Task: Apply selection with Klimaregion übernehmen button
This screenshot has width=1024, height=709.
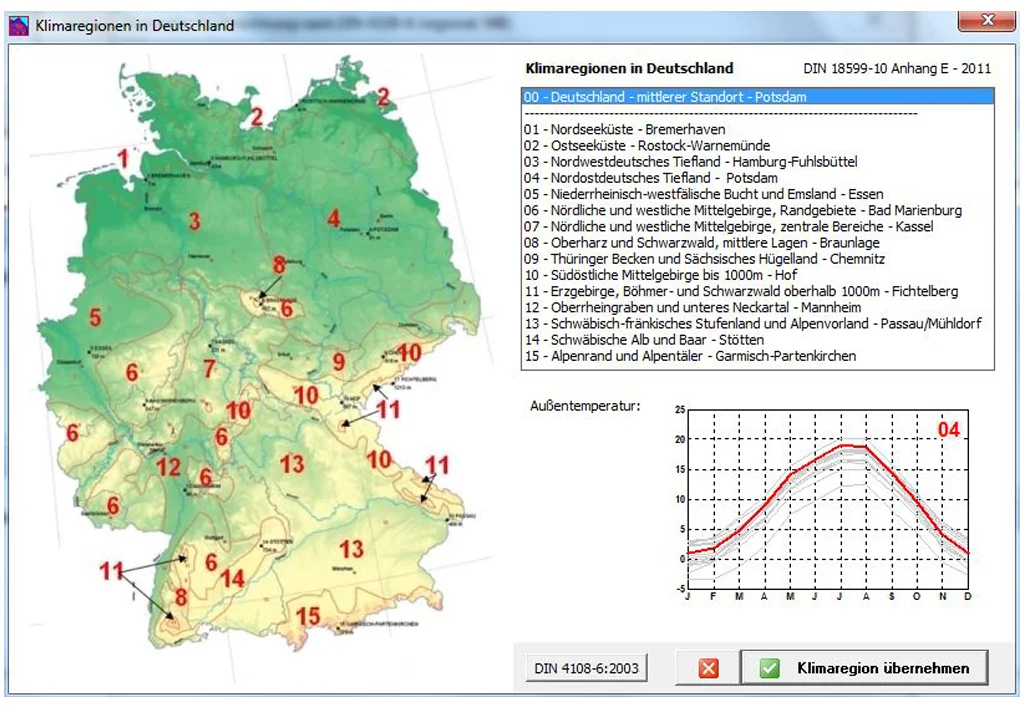Action: (864, 668)
